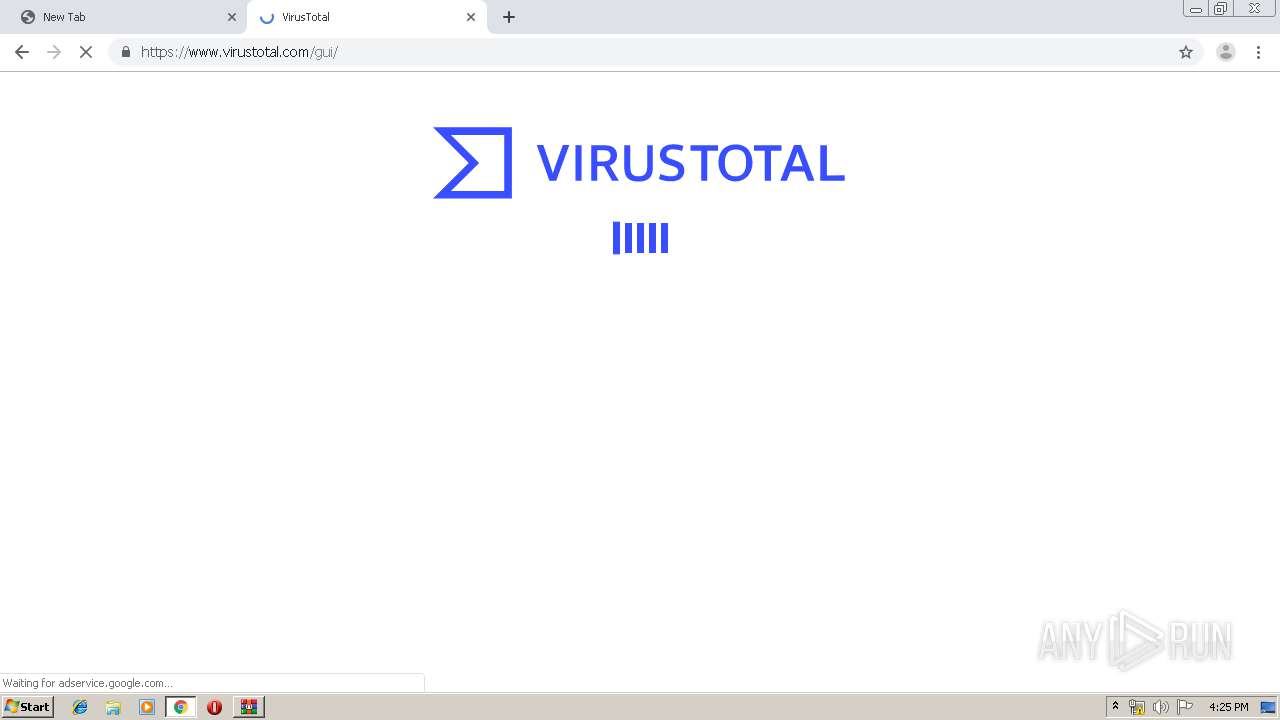The width and height of the screenshot is (1280, 720).
Task: Open the Chrome profile avatar menu
Action: click(1225, 52)
